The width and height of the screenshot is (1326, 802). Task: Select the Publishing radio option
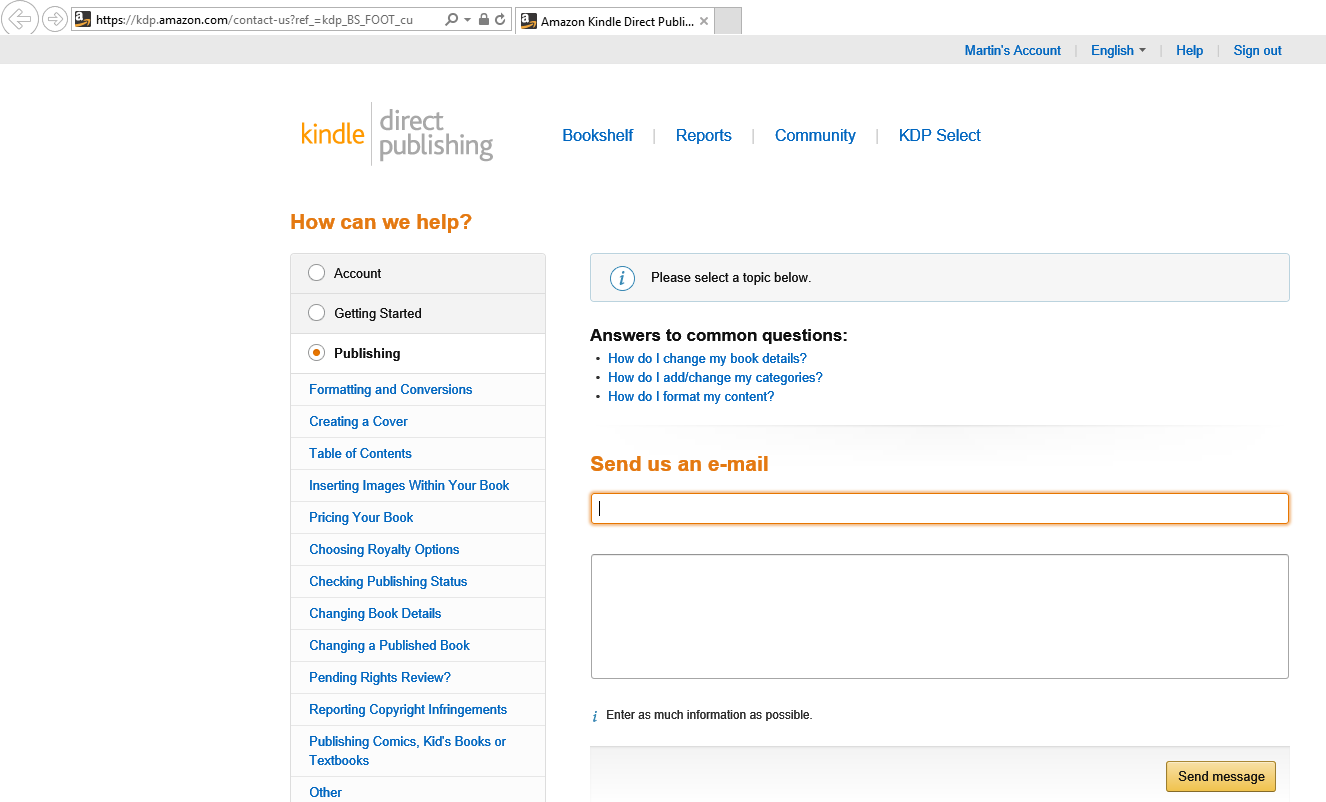[317, 353]
